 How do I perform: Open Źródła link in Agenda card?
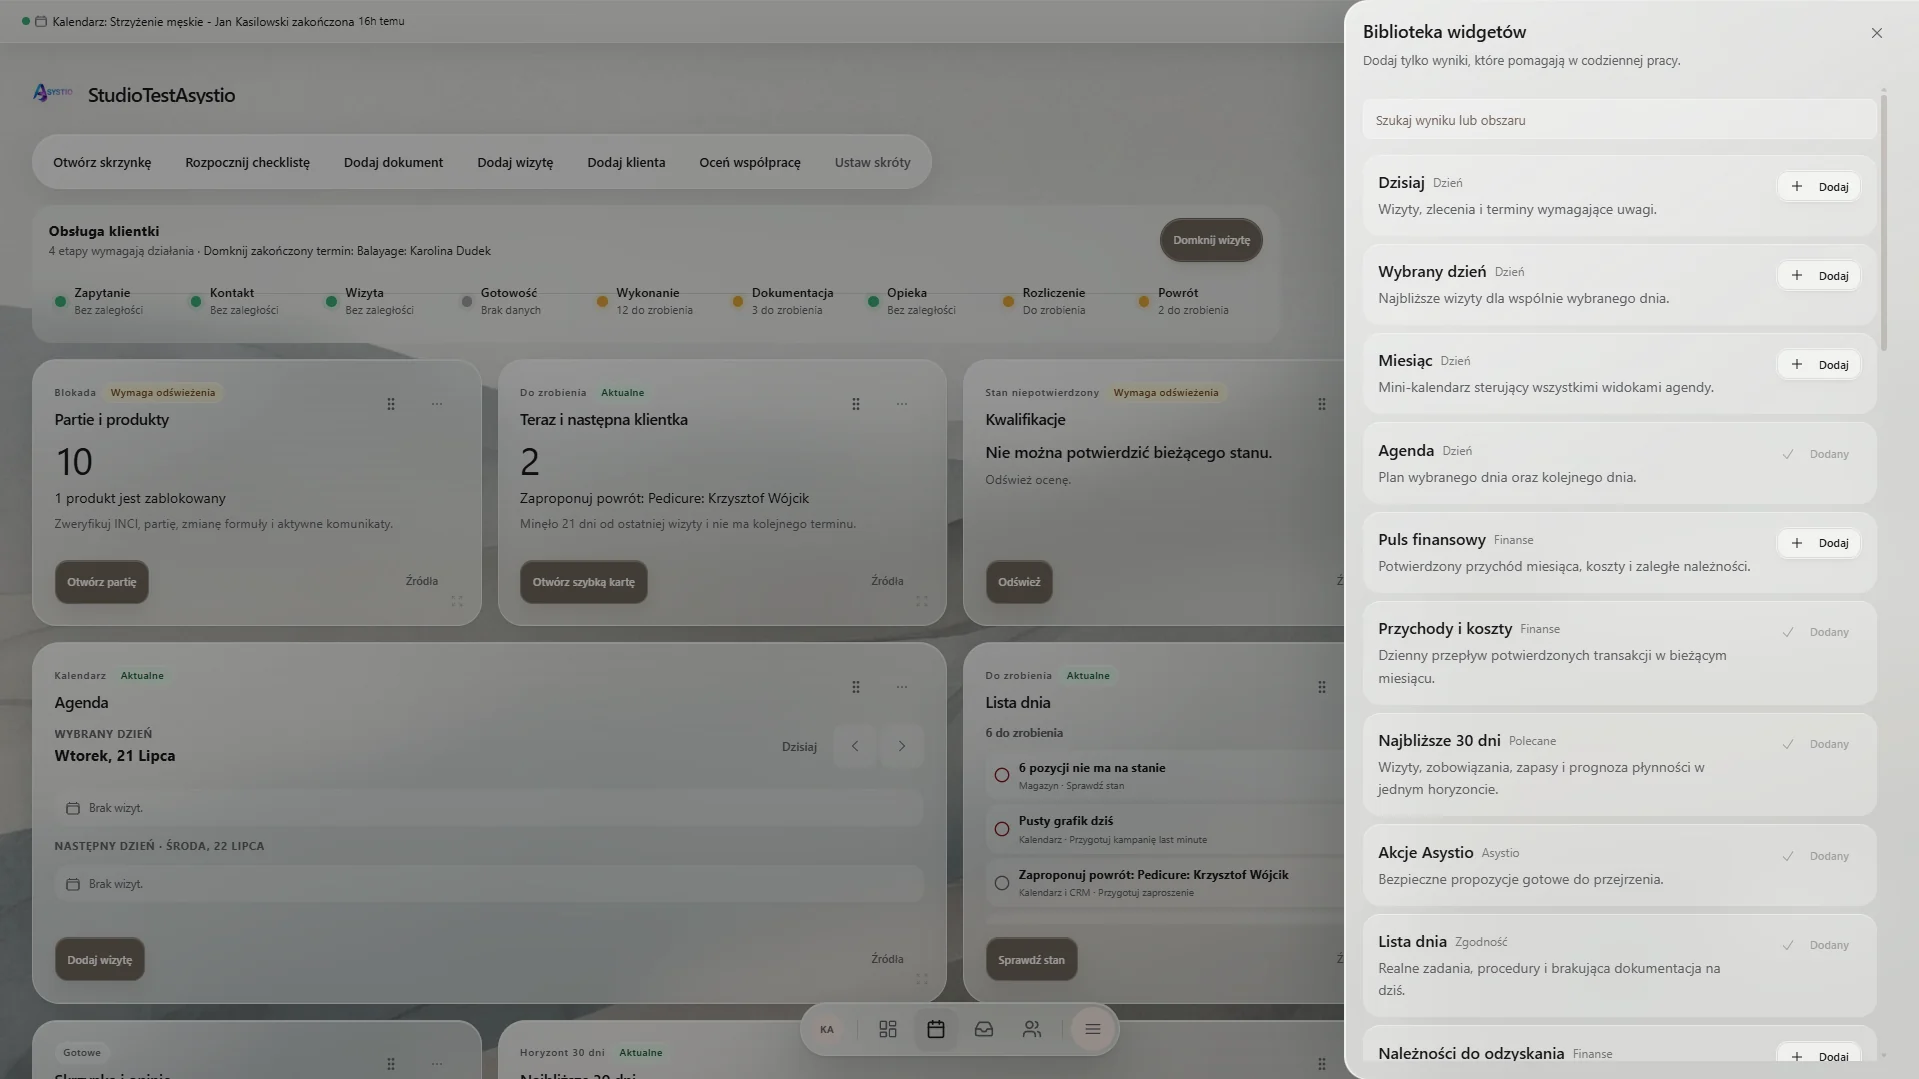click(x=887, y=959)
